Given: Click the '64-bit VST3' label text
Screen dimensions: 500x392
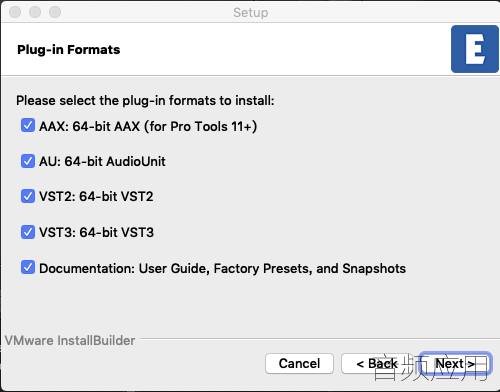Looking at the screenshot, I should tap(117, 232).
